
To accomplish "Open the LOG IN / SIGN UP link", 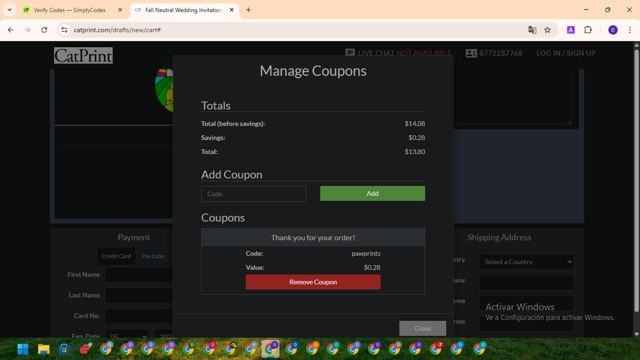I will [566, 53].
